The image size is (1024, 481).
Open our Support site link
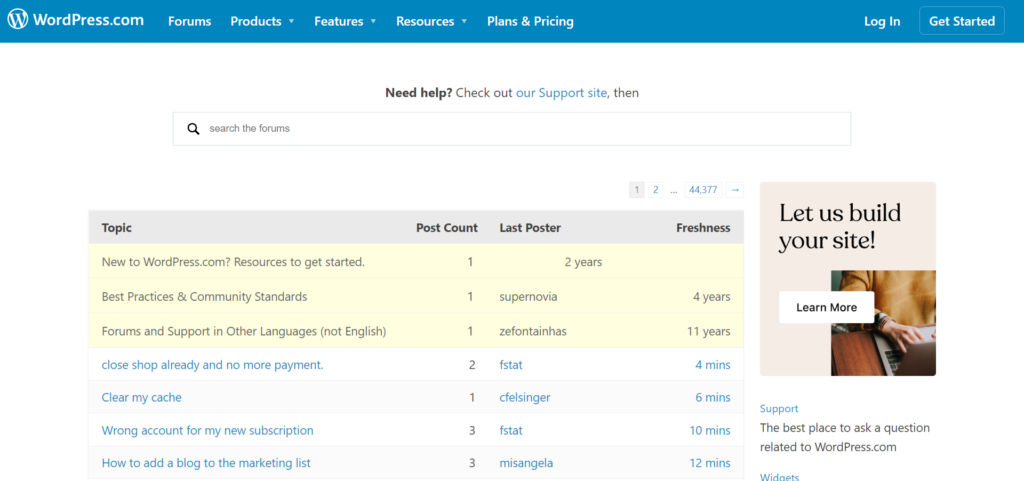pyautogui.click(x=561, y=93)
